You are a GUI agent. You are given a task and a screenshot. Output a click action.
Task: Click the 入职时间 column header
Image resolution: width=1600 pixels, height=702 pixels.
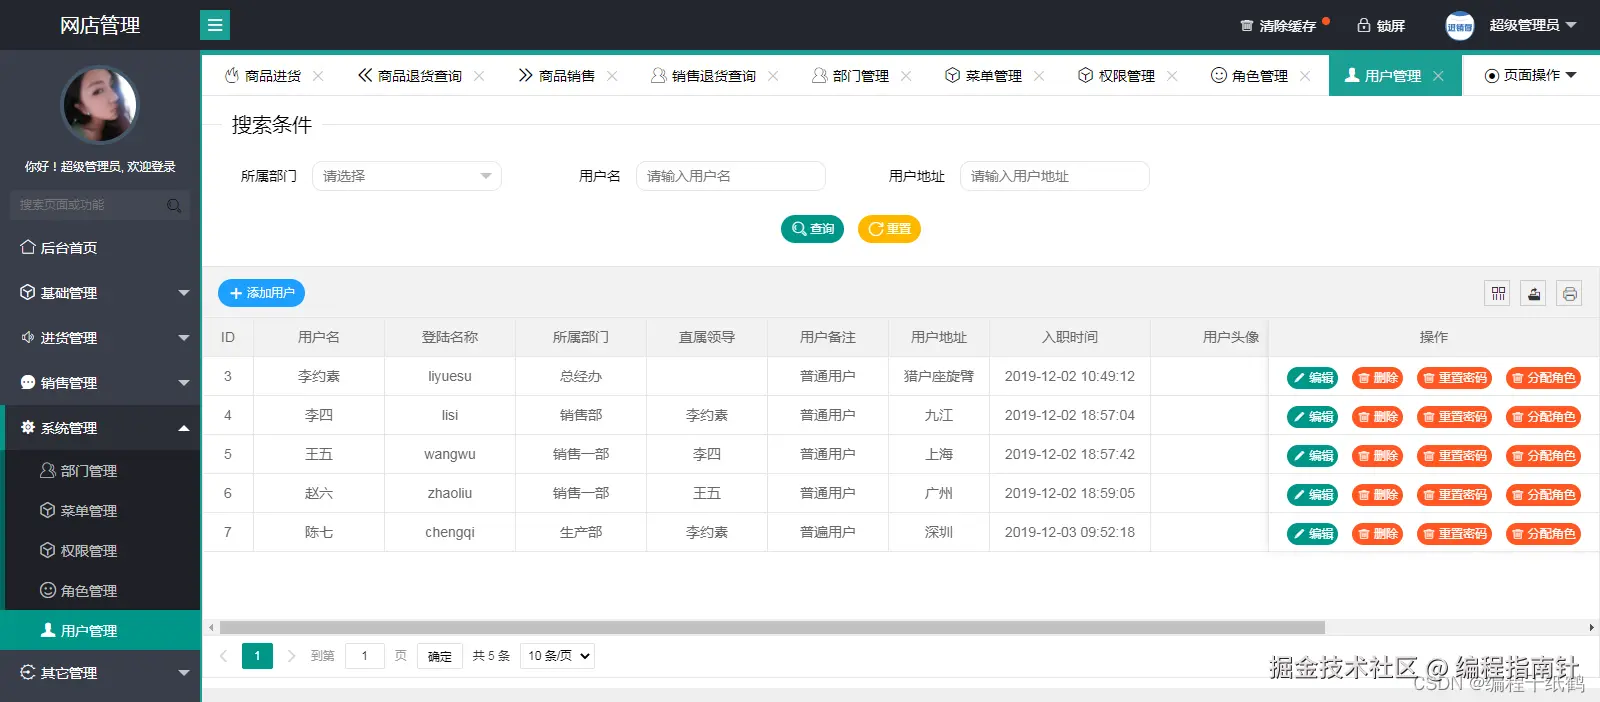click(x=1070, y=337)
